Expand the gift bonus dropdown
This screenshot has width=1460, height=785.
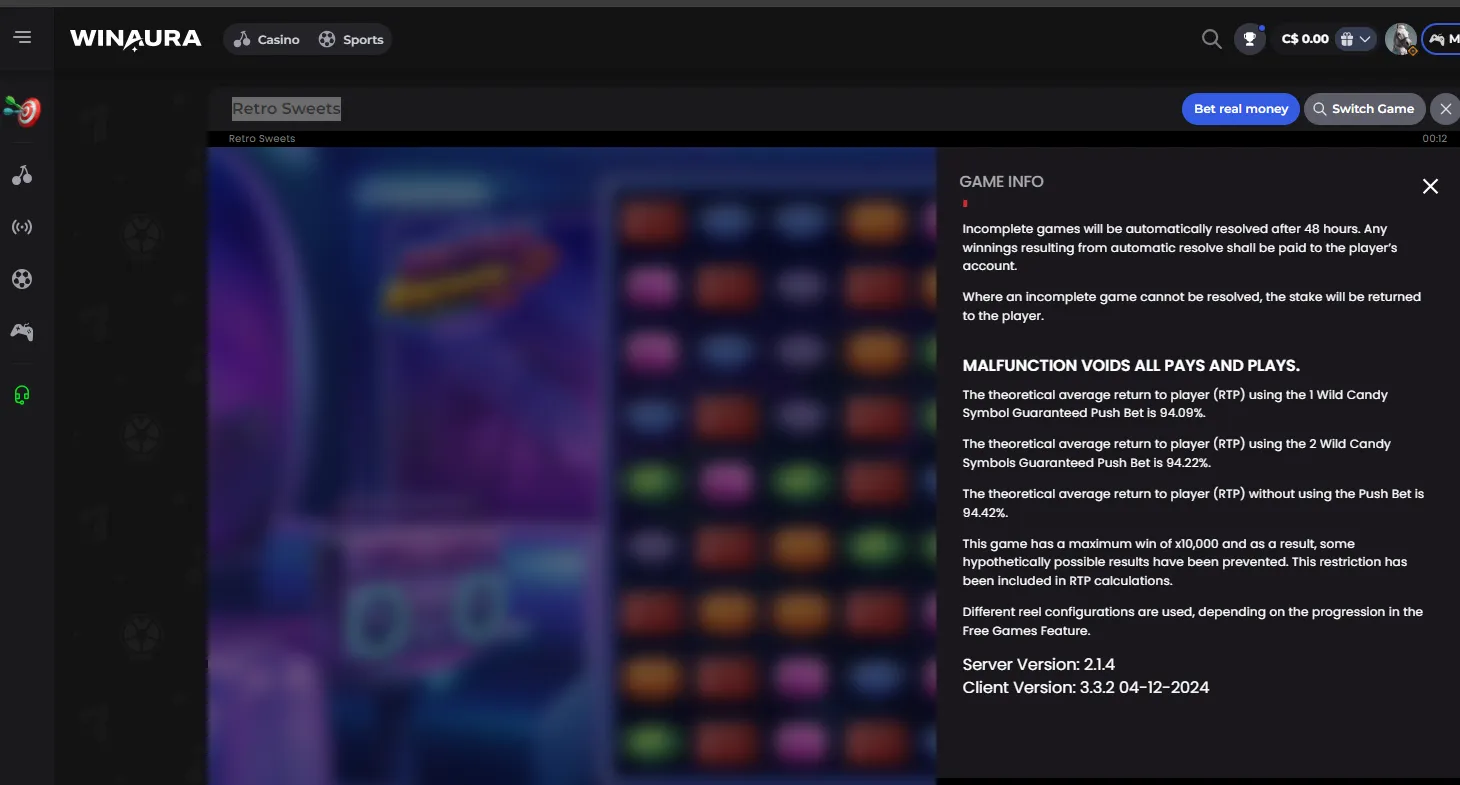click(x=1356, y=39)
